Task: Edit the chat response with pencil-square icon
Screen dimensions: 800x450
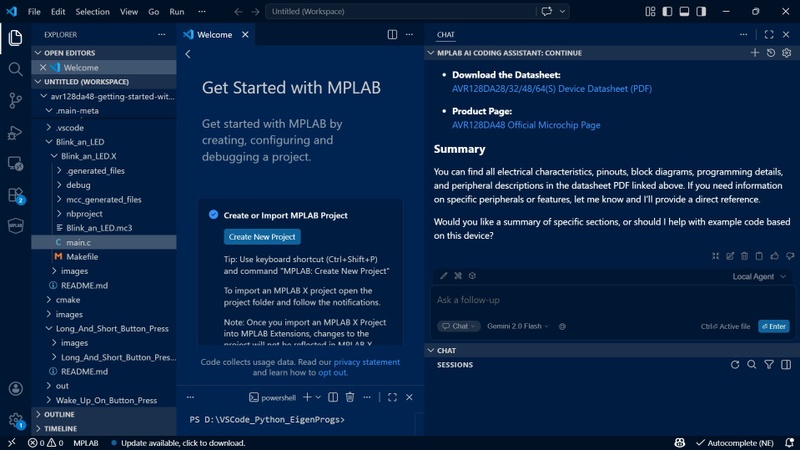Action: pyautogui.click(x=730, y=256)
